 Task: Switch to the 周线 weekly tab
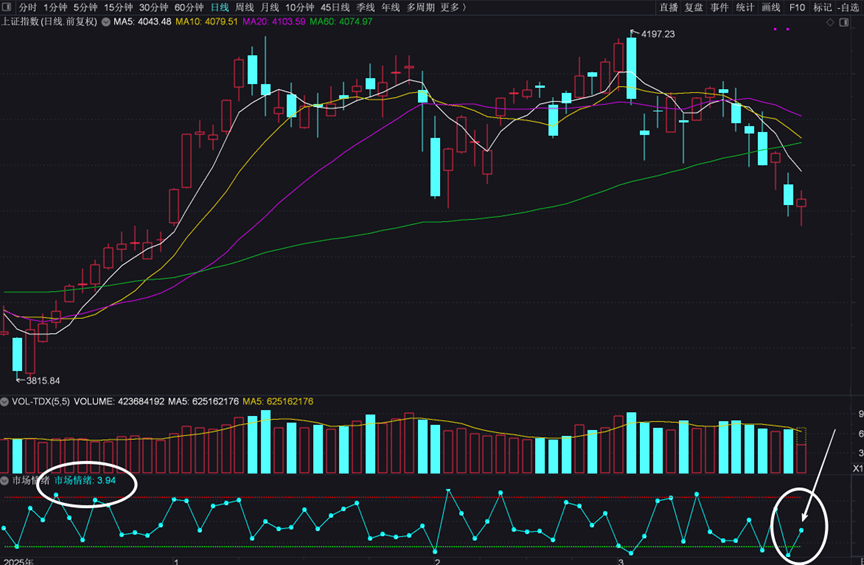244,7
